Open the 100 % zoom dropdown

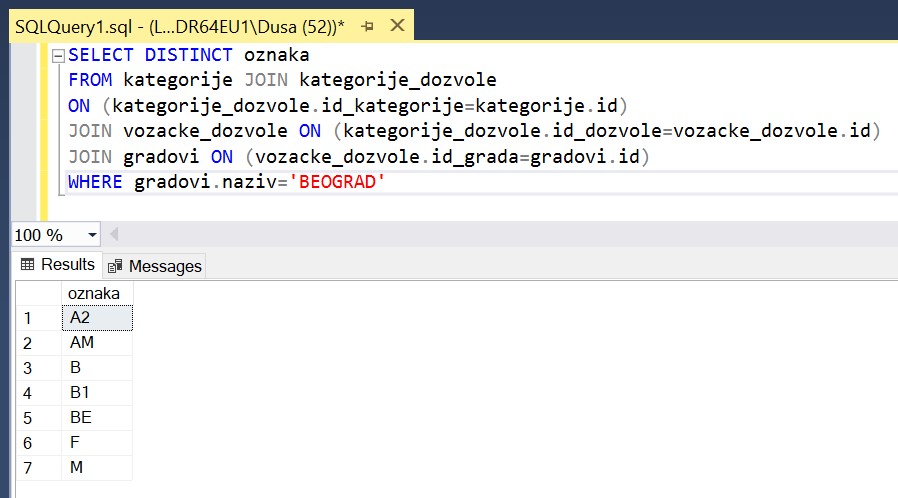93,235
